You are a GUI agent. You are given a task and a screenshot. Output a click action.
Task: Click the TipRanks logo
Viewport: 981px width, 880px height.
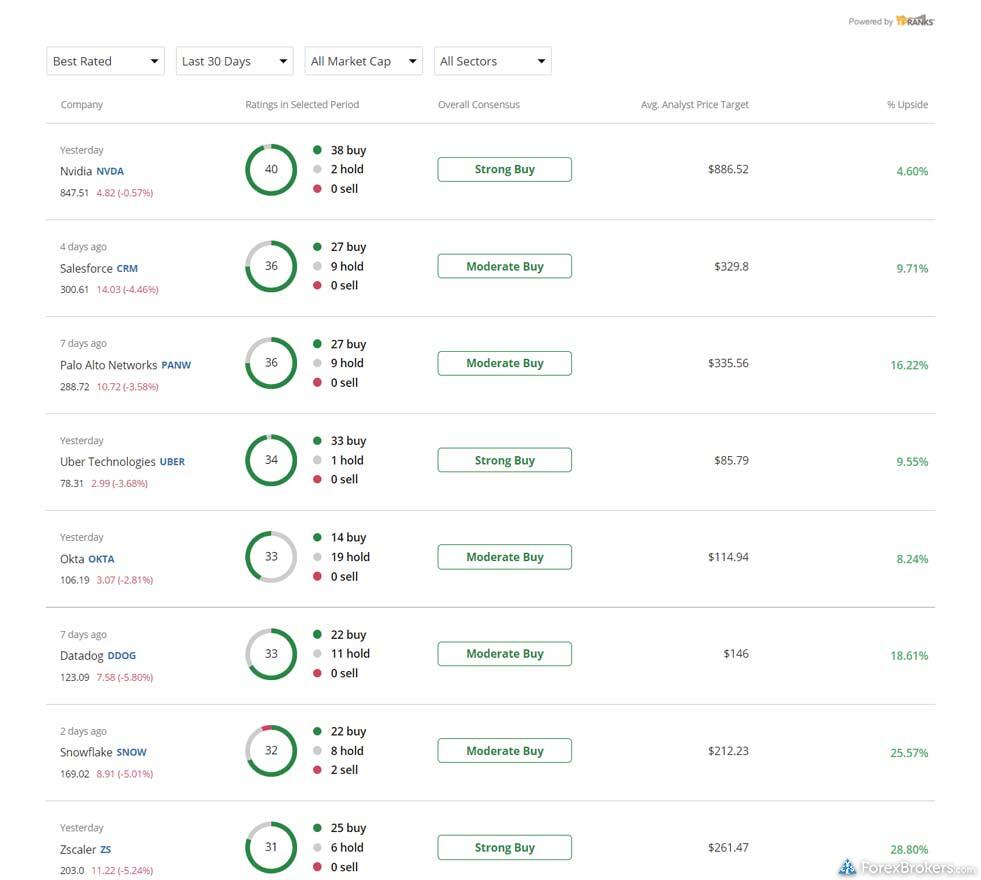(x=915, y=21)
